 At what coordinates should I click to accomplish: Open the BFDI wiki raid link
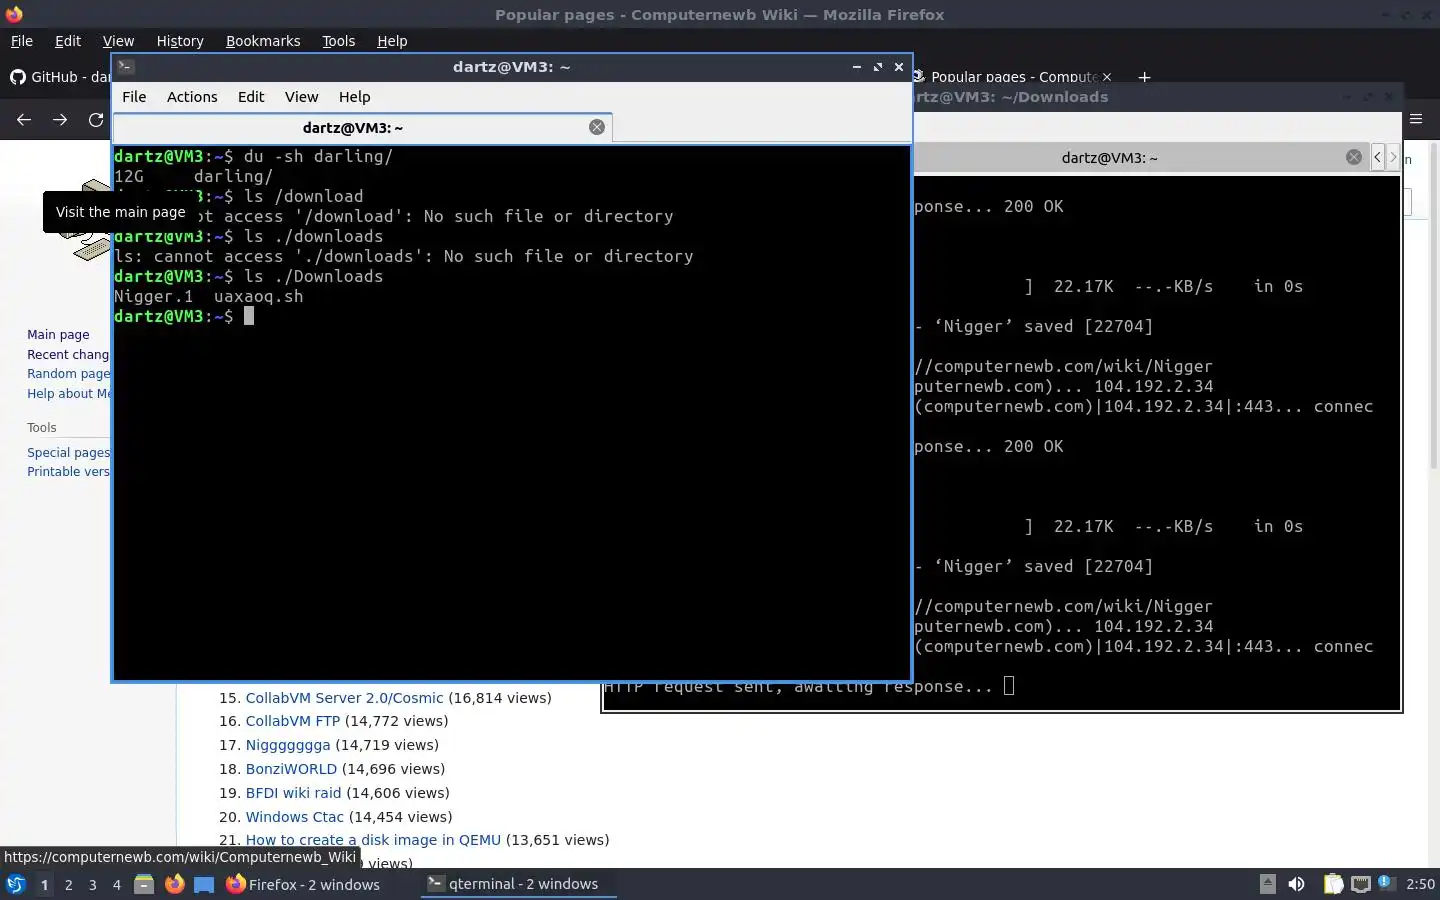pos(294,793)
